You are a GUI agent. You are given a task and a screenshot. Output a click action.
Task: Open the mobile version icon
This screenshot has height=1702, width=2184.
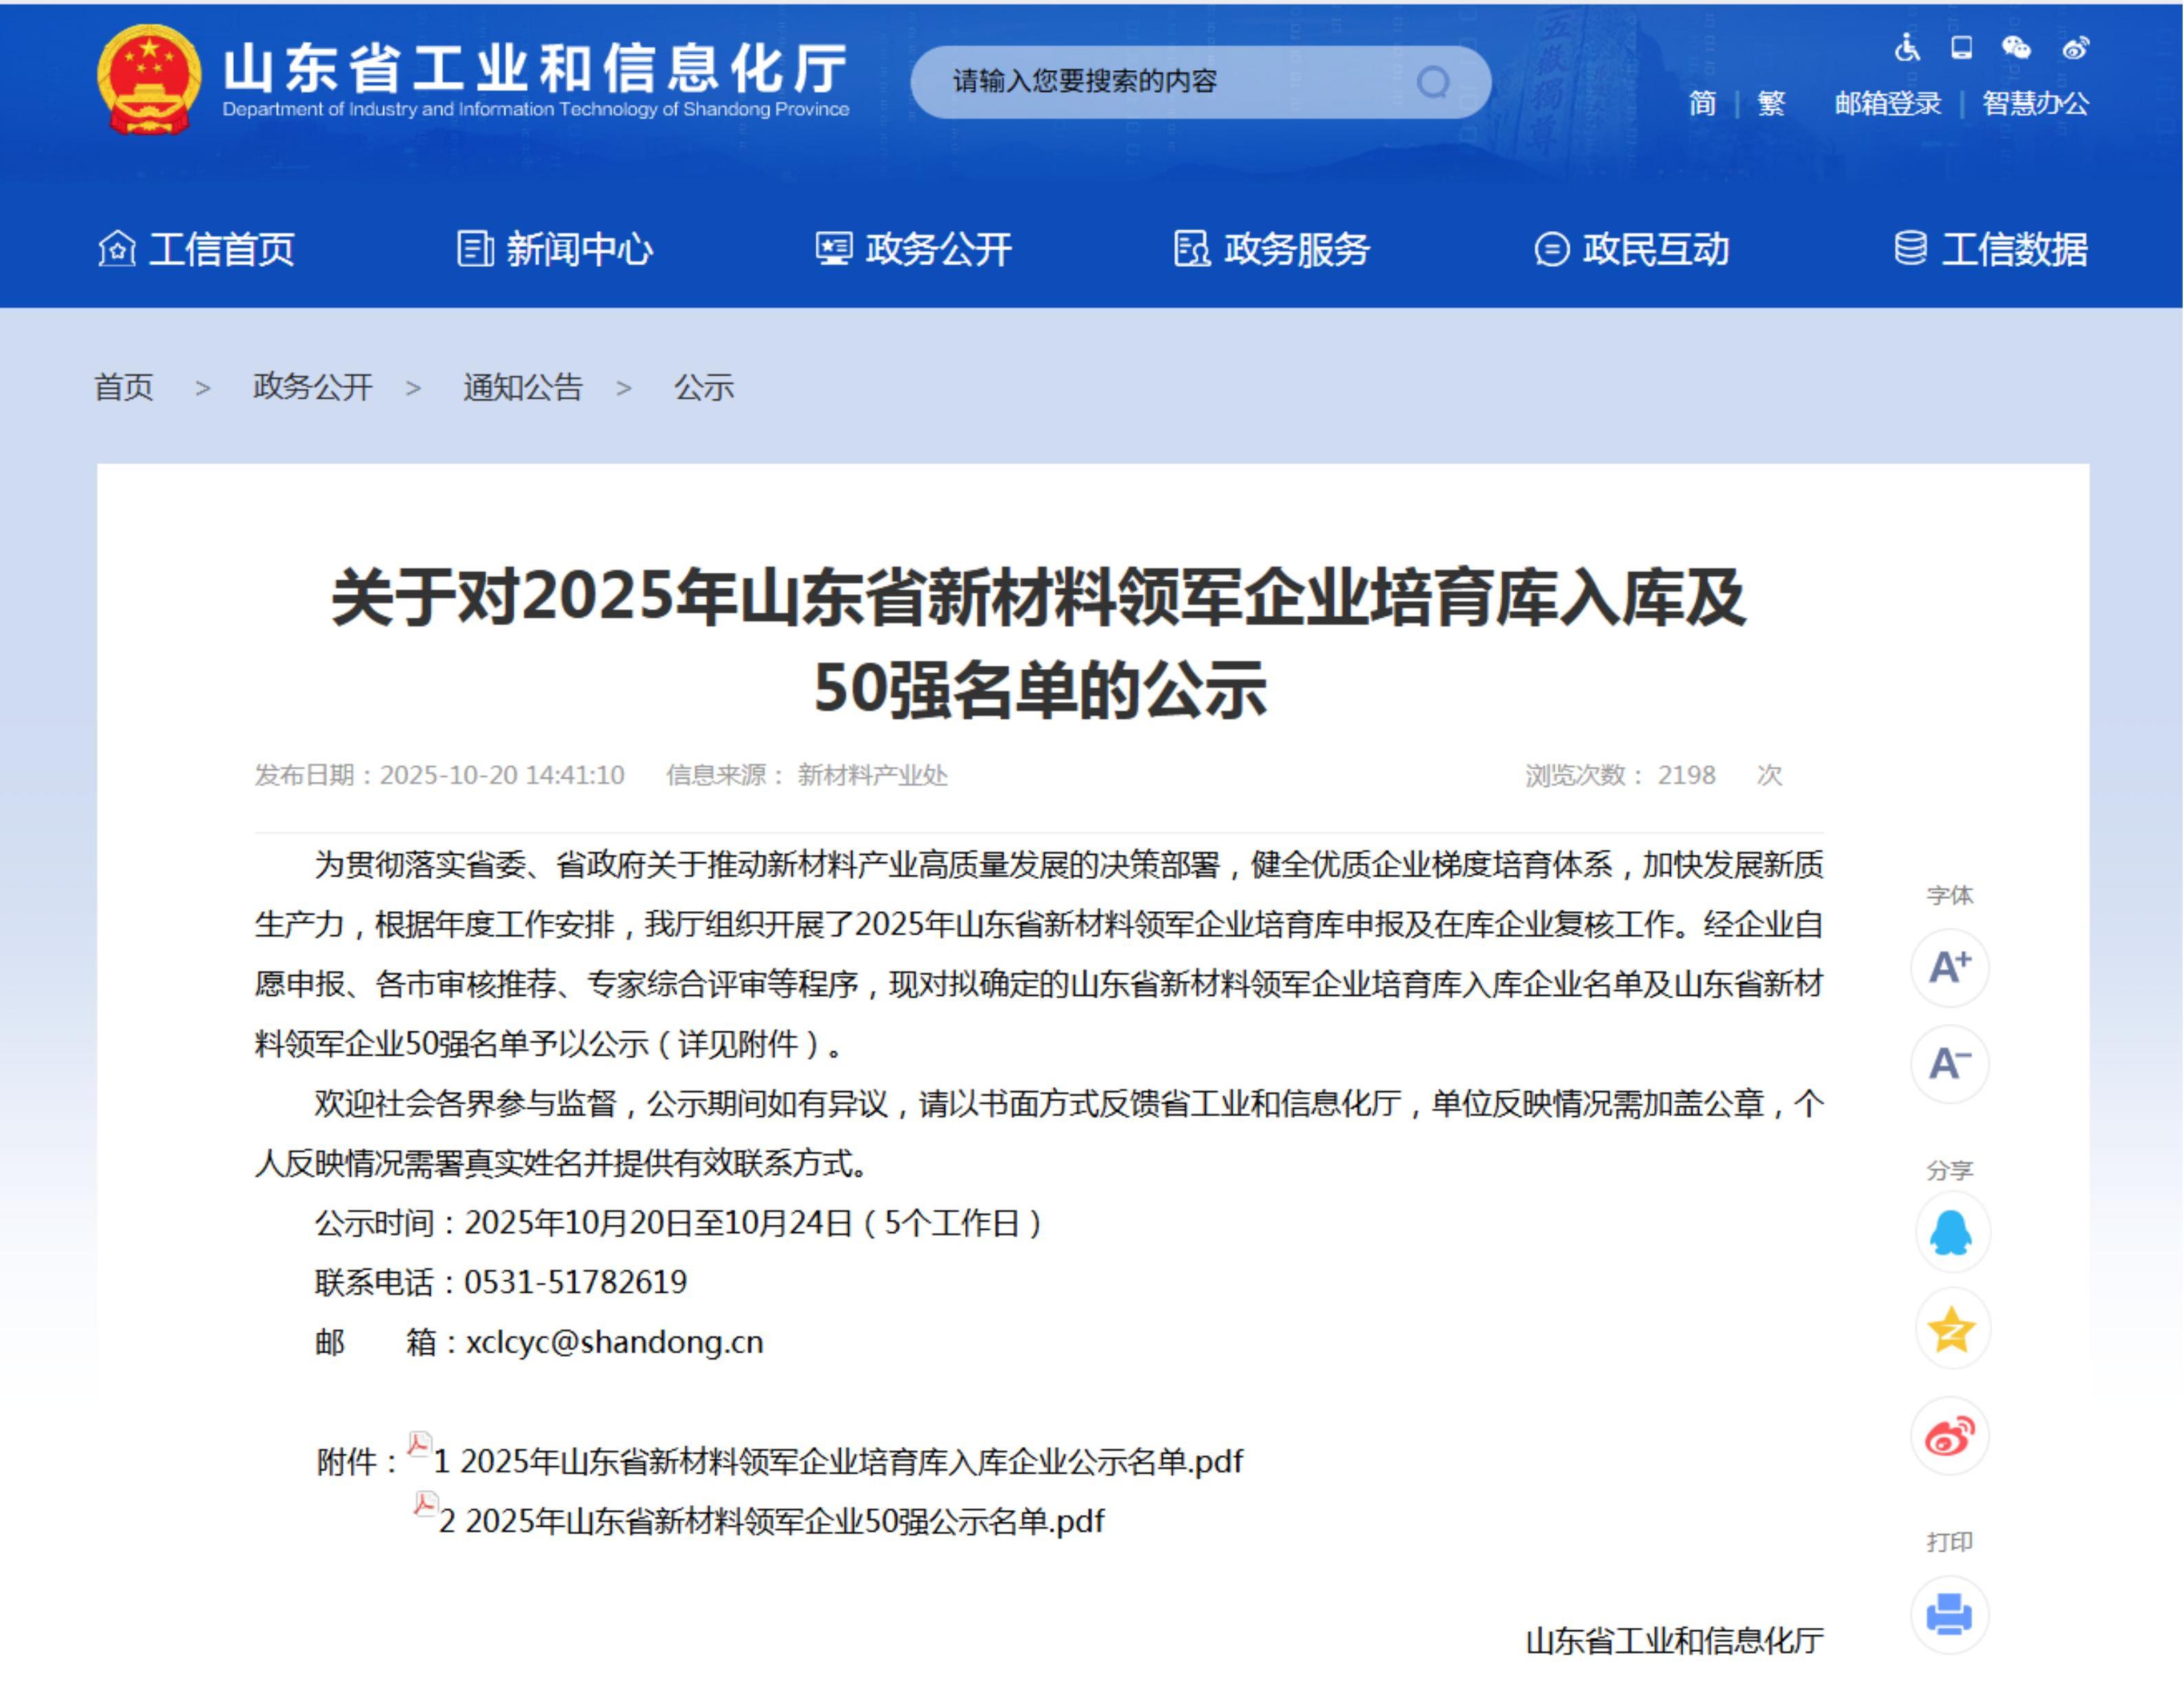click(1962, 47)
